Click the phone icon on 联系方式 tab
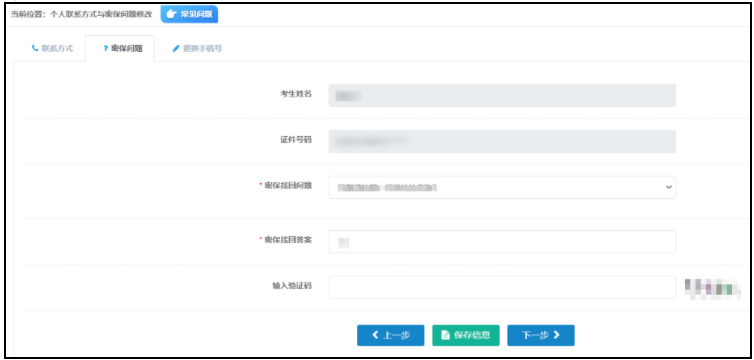The width and height of the screenshot is (754, 360). tap(35, 49)
